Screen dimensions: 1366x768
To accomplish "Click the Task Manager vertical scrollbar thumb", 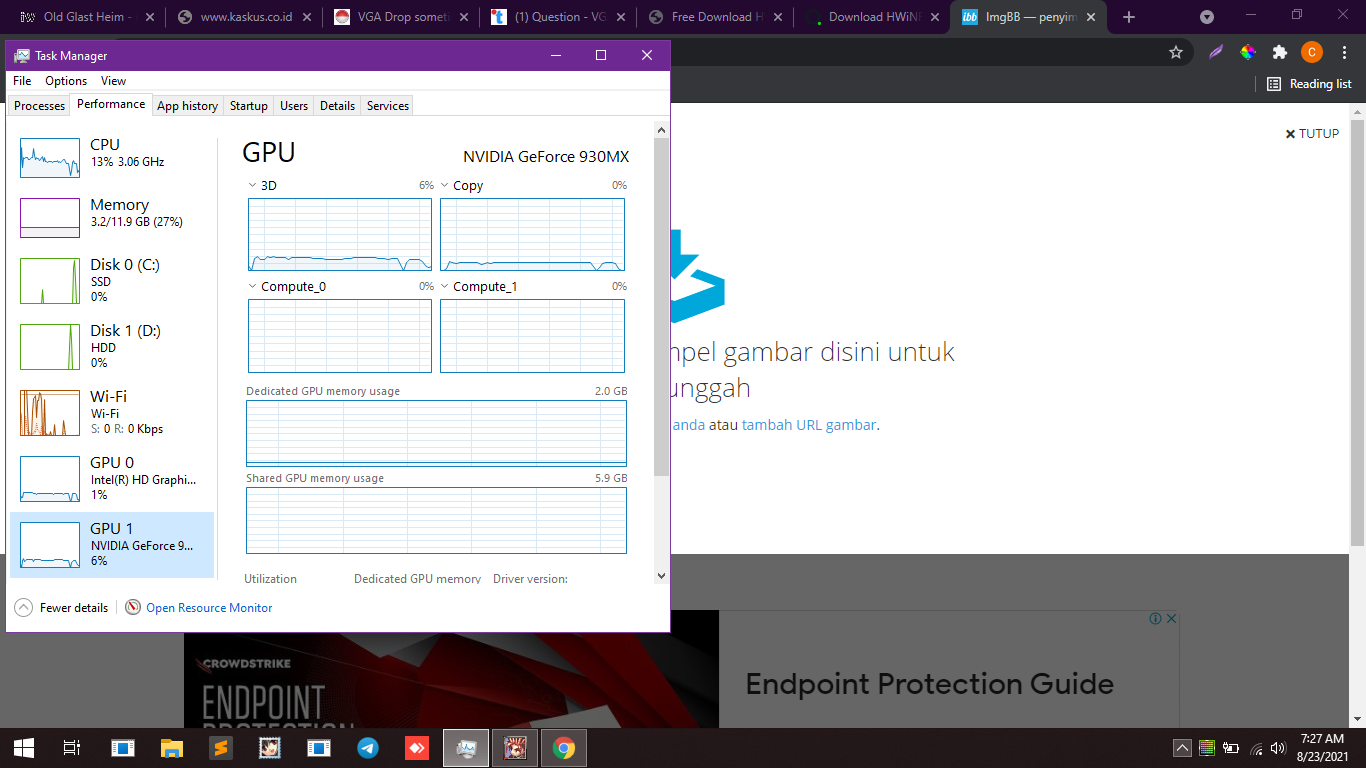I will 661,307.
